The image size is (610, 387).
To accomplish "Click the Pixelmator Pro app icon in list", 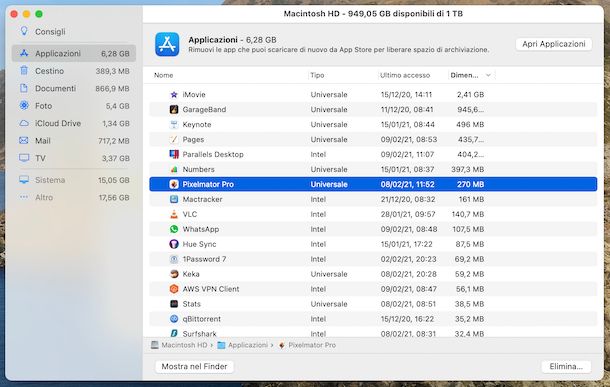I will click(174, 184).
